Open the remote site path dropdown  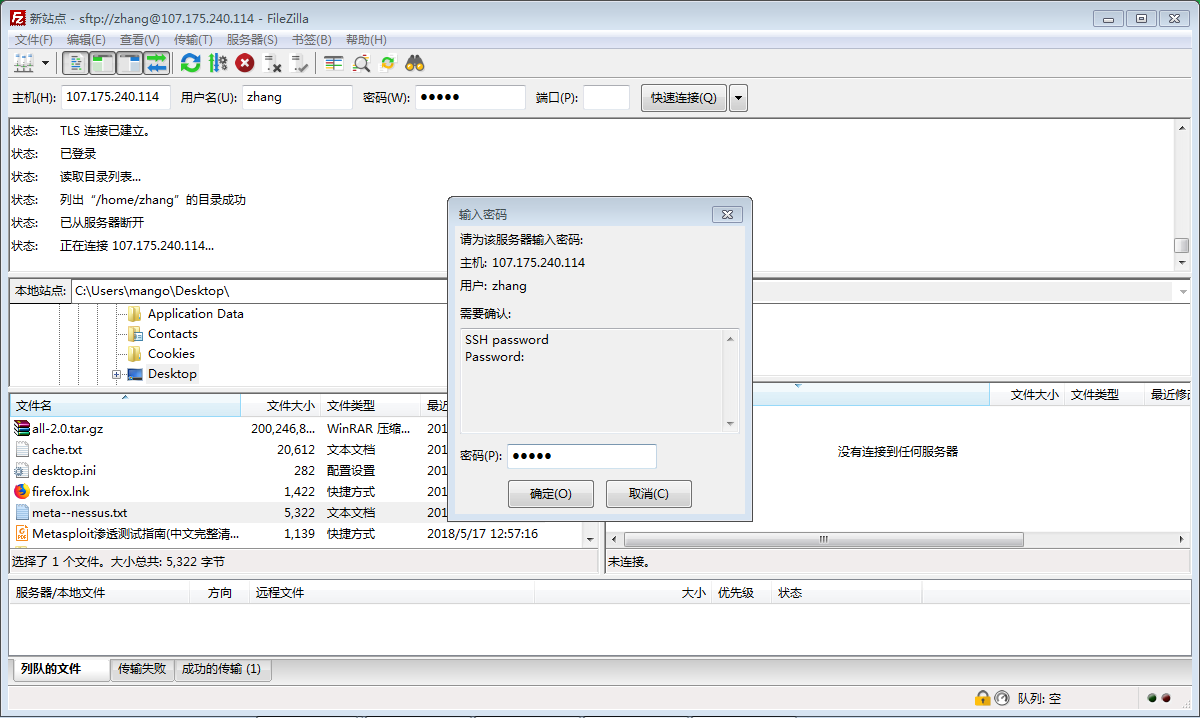coord(1182,291)
